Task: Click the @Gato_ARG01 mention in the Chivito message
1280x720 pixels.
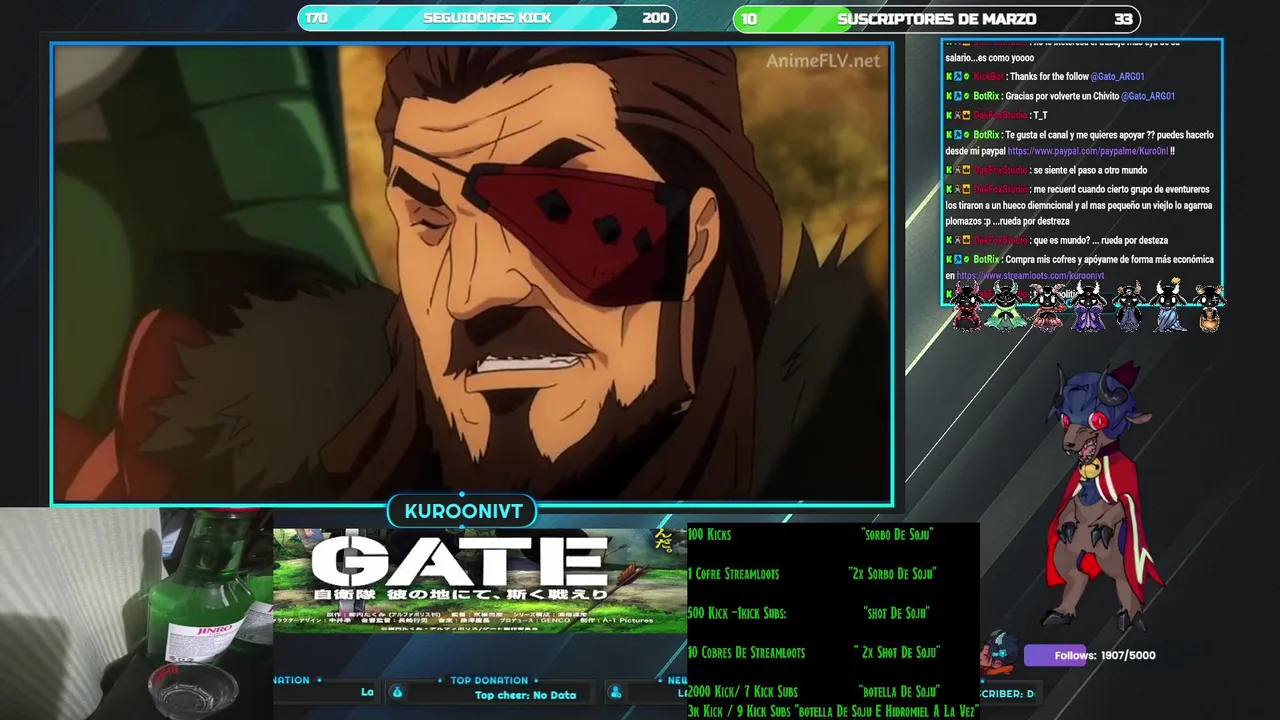Action: [x=1148, y=96]
